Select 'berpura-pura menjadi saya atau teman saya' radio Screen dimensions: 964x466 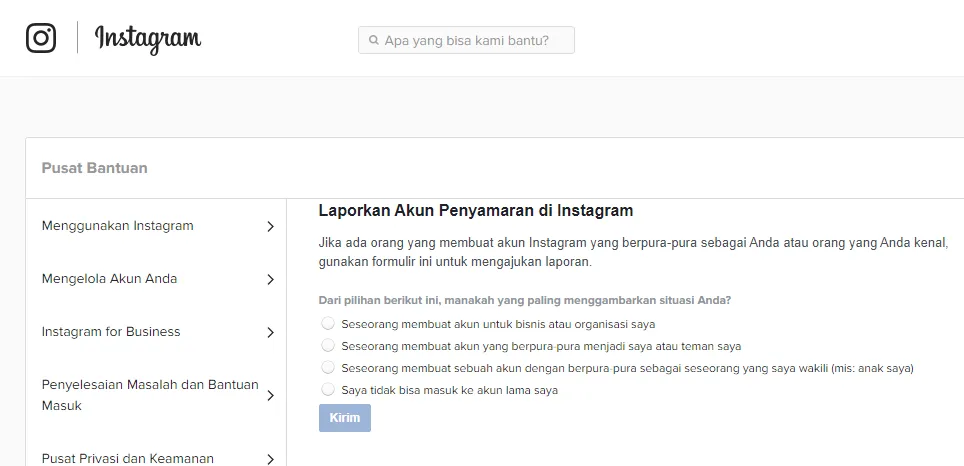pos(328,346)
